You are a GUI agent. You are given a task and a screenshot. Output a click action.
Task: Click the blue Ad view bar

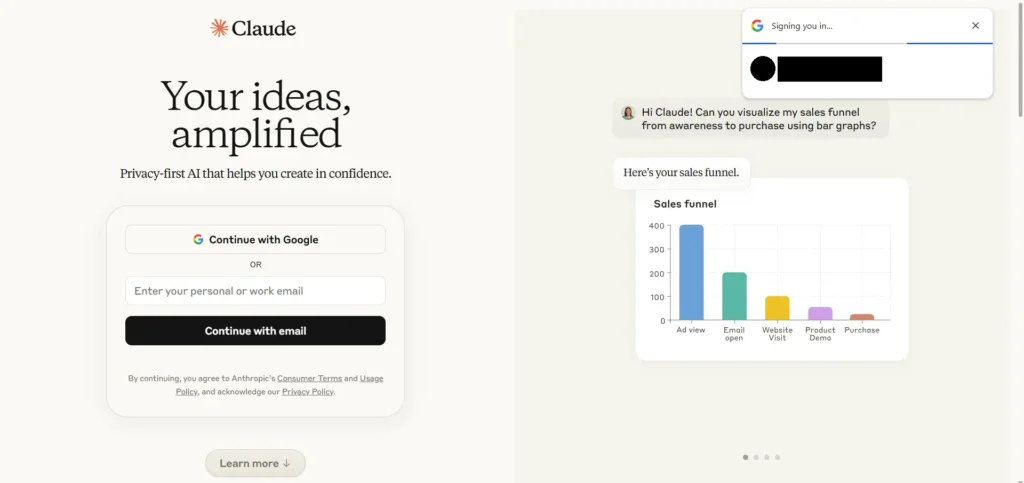691,273
